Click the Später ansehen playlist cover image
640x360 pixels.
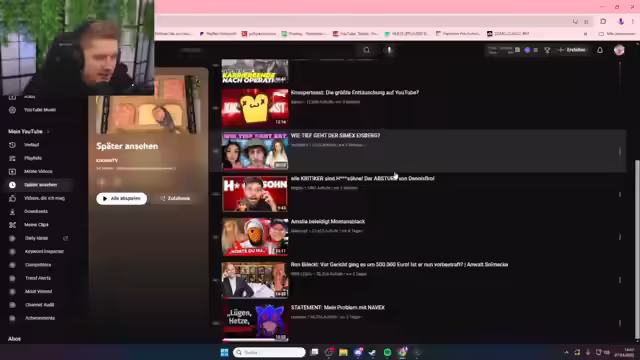(148, 105)
